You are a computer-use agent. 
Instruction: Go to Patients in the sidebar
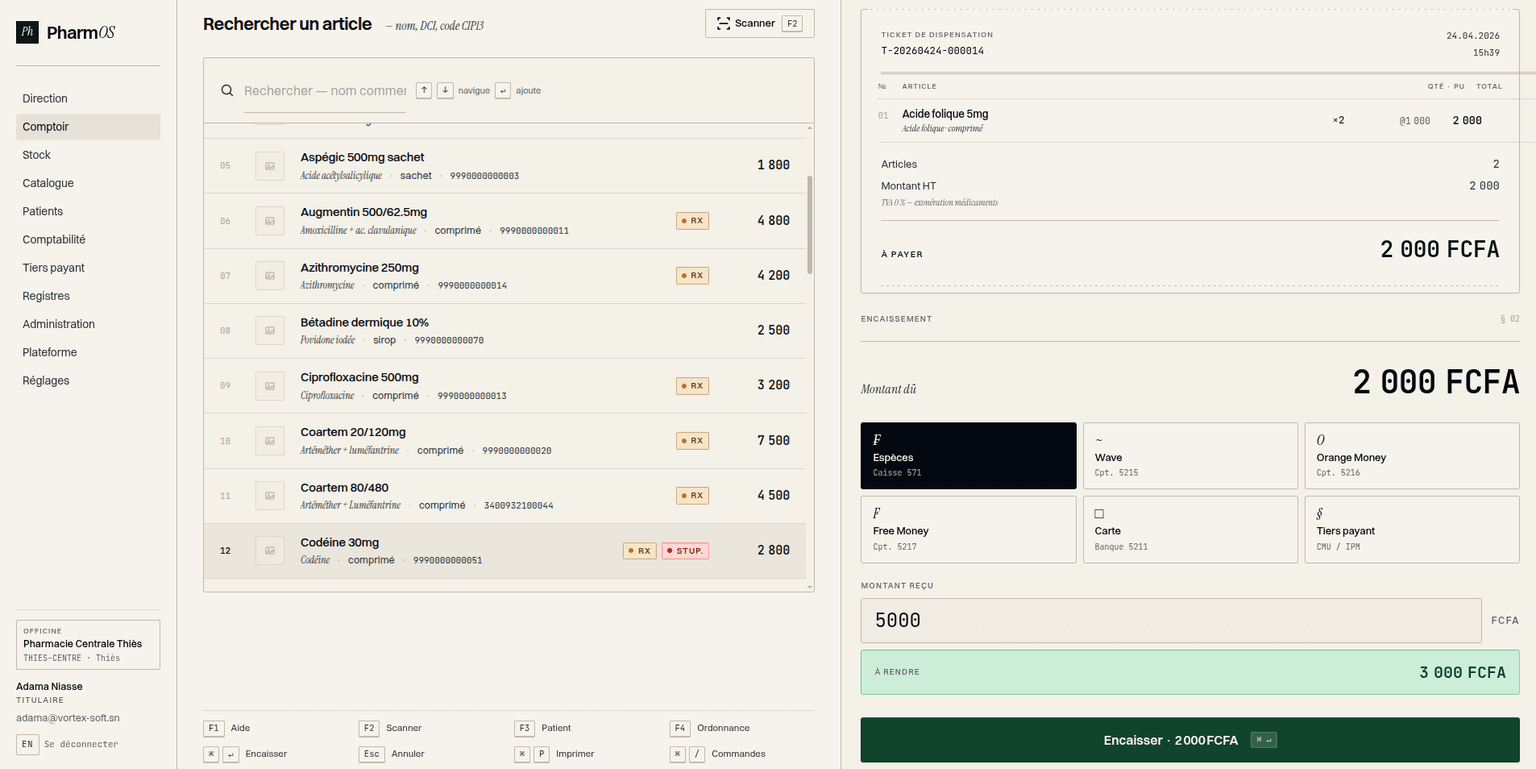43,211
